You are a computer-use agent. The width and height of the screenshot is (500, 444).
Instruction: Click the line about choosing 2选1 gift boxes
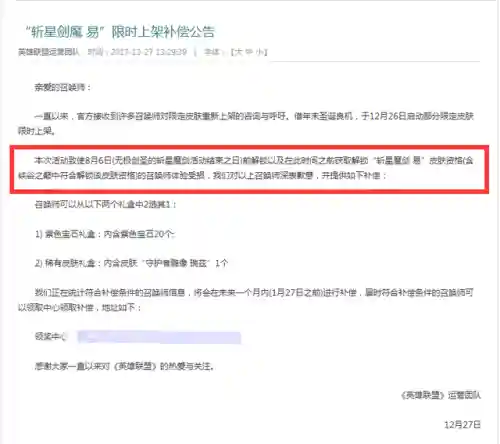105,204
